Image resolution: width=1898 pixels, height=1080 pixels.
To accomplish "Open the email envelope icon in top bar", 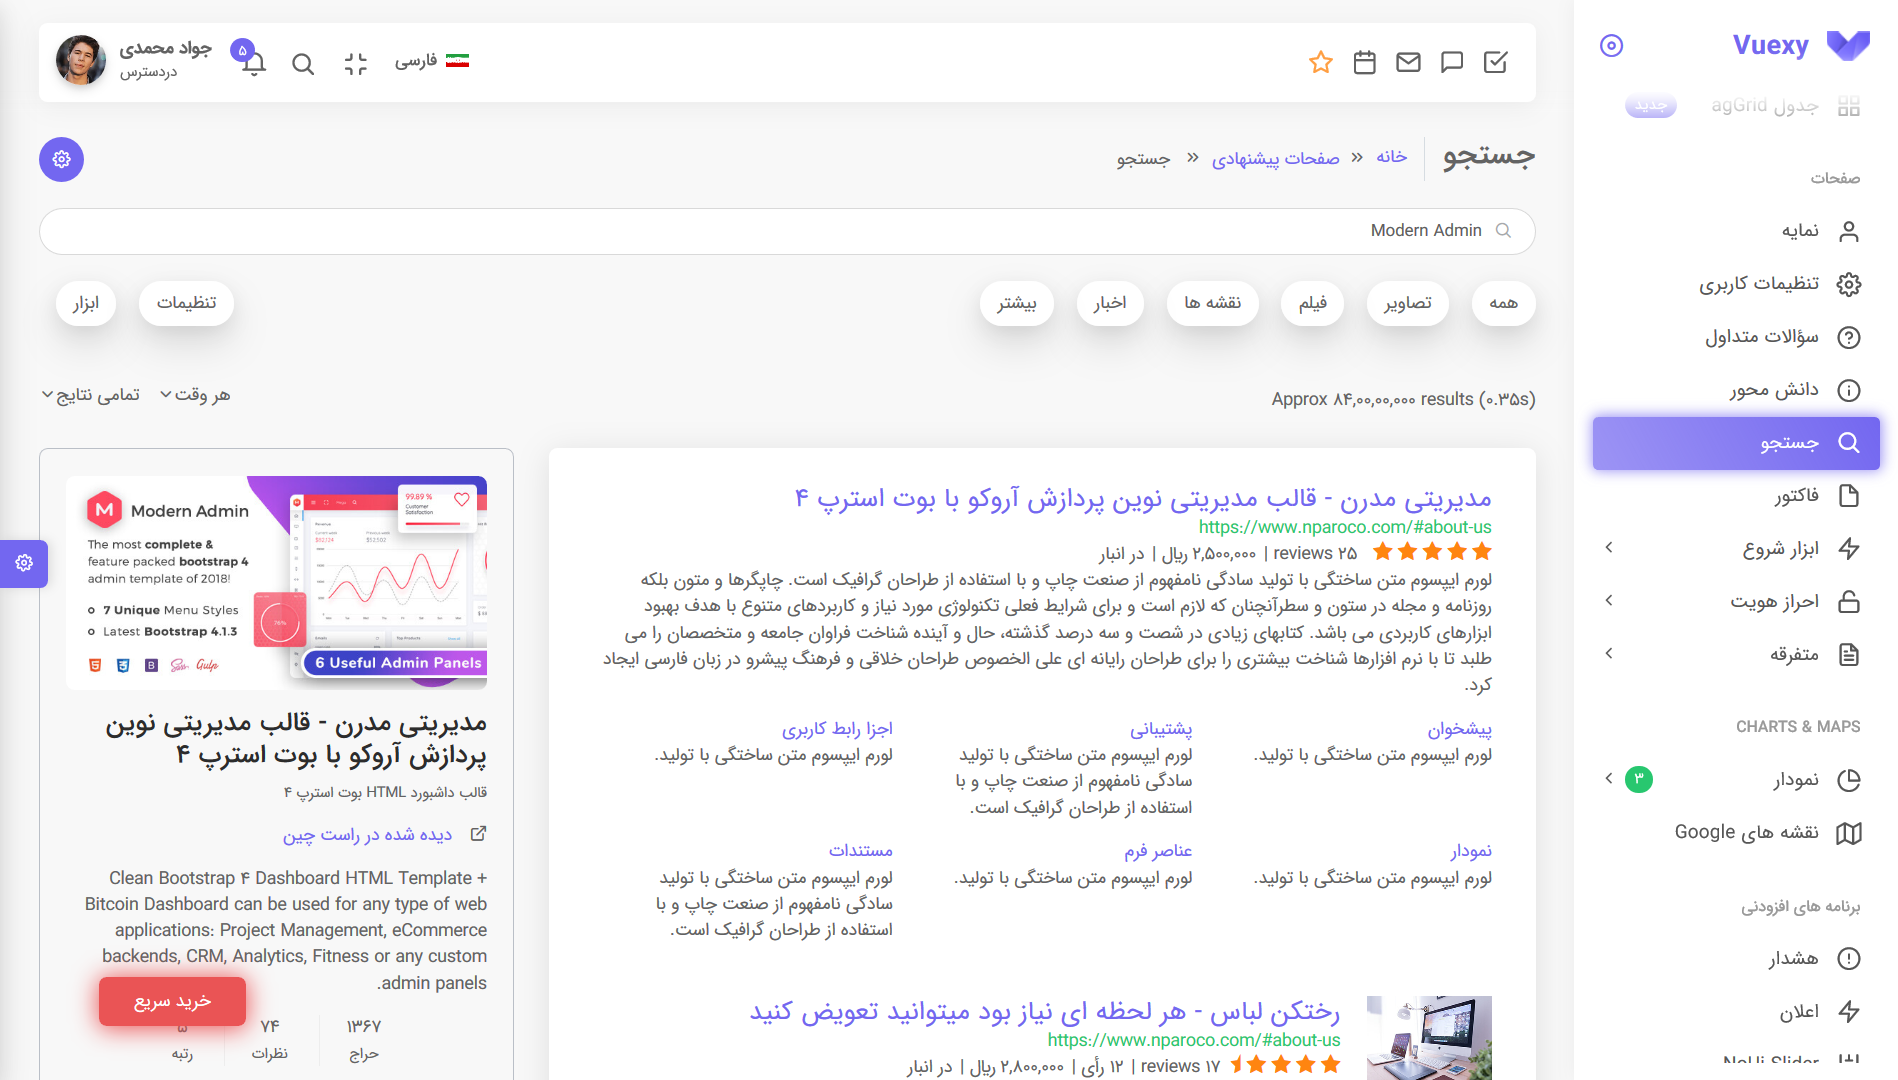I will click(1408, 62).
